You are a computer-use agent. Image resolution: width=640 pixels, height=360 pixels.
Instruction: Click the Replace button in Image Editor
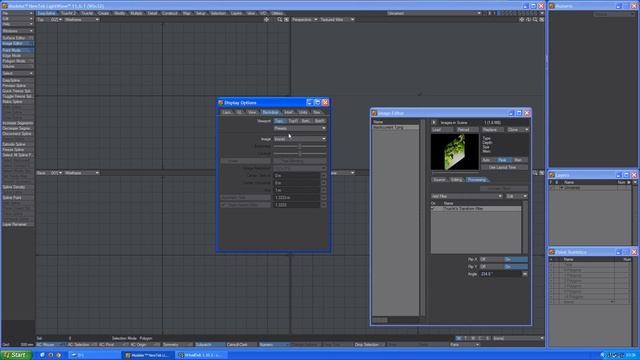pyautogui.click(x=493, y=130)
